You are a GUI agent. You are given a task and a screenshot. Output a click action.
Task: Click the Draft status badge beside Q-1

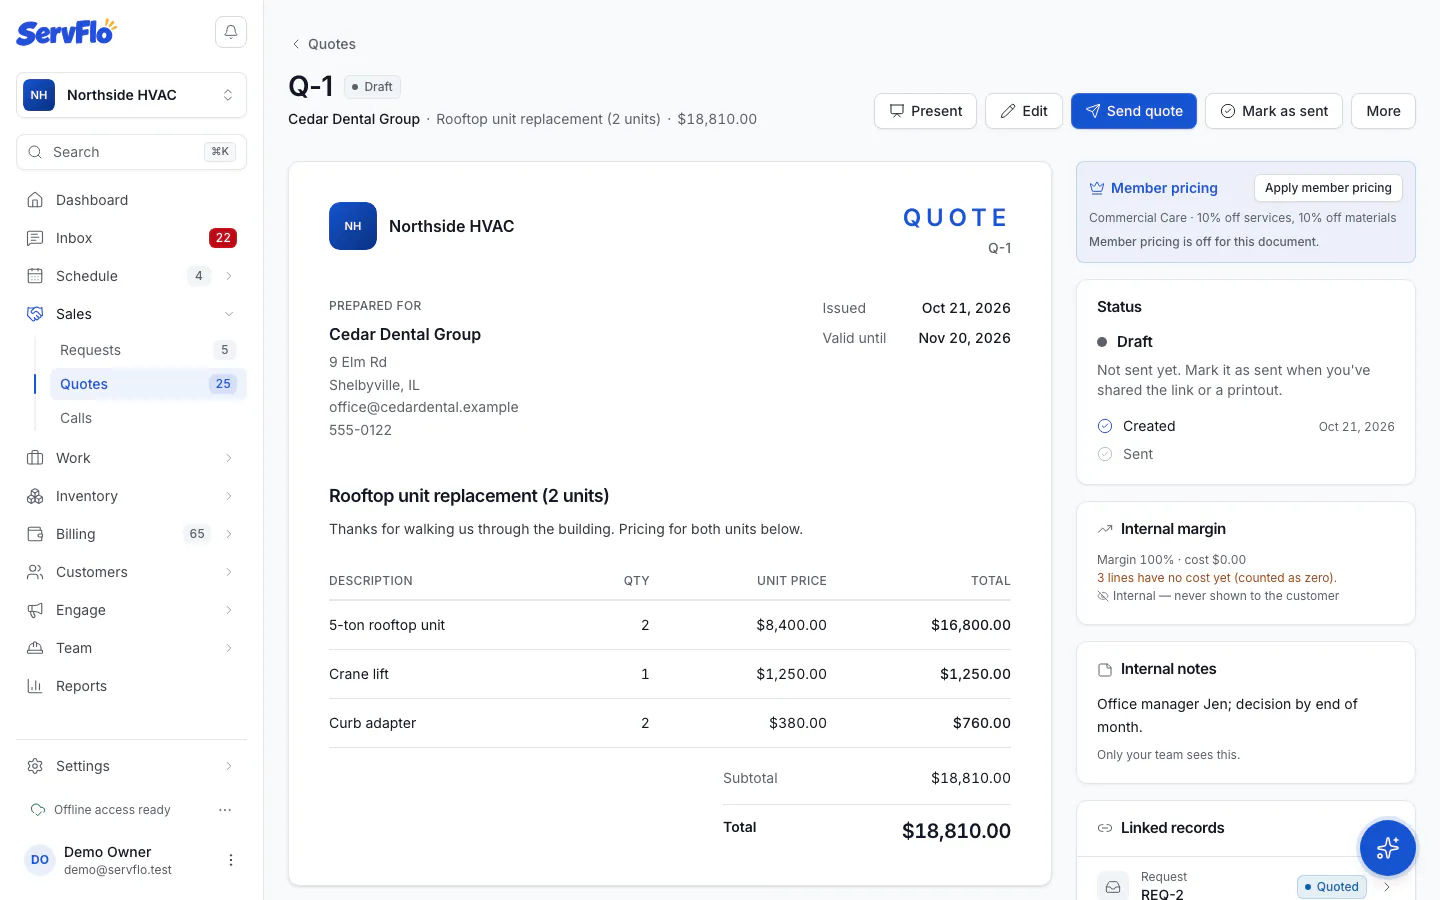pos(372,87)
